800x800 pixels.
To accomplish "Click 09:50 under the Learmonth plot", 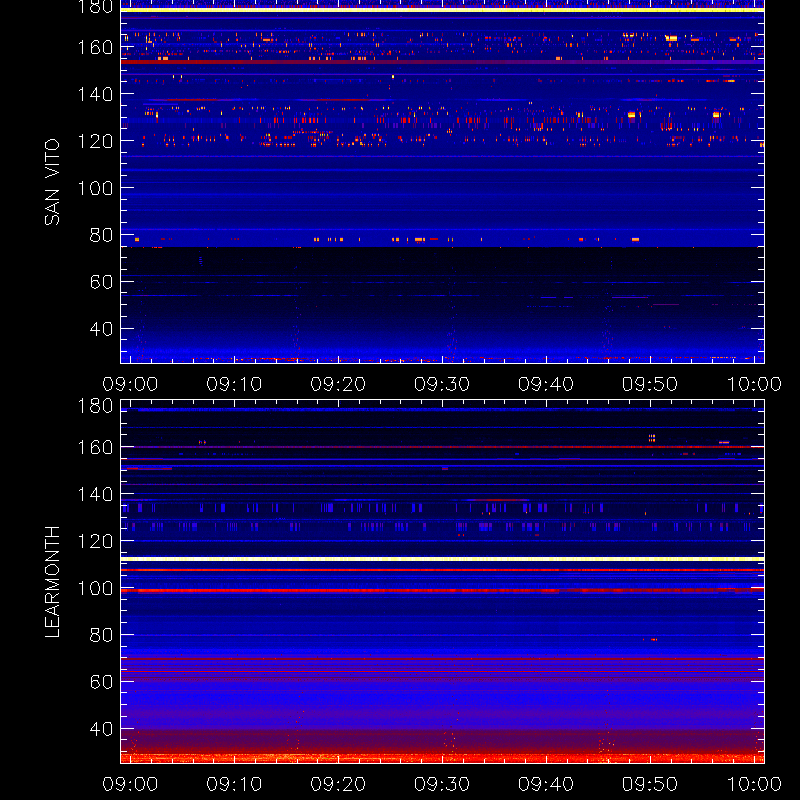I will 649,784.
